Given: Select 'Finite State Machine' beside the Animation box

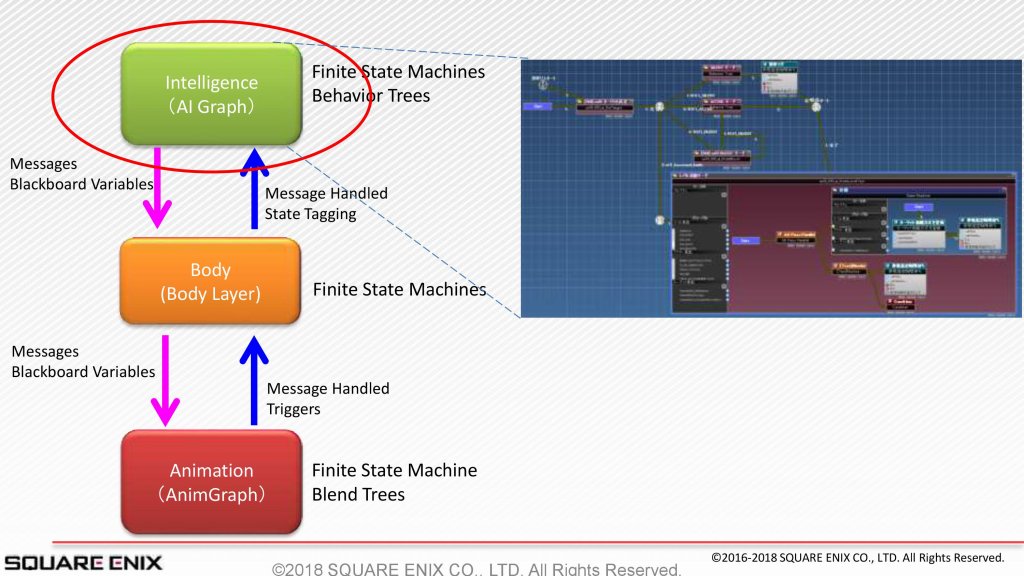Looking at the screenshot, I should tap(394, 470).
